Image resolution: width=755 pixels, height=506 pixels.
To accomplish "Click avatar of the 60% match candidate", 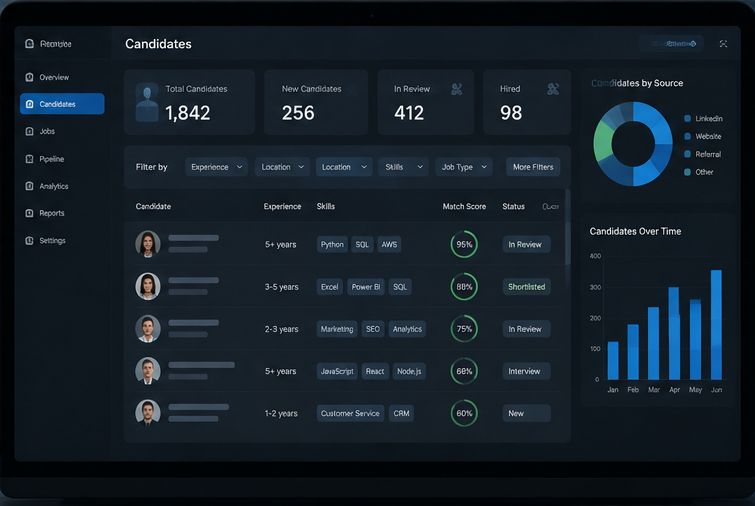I will click(148, 413).
